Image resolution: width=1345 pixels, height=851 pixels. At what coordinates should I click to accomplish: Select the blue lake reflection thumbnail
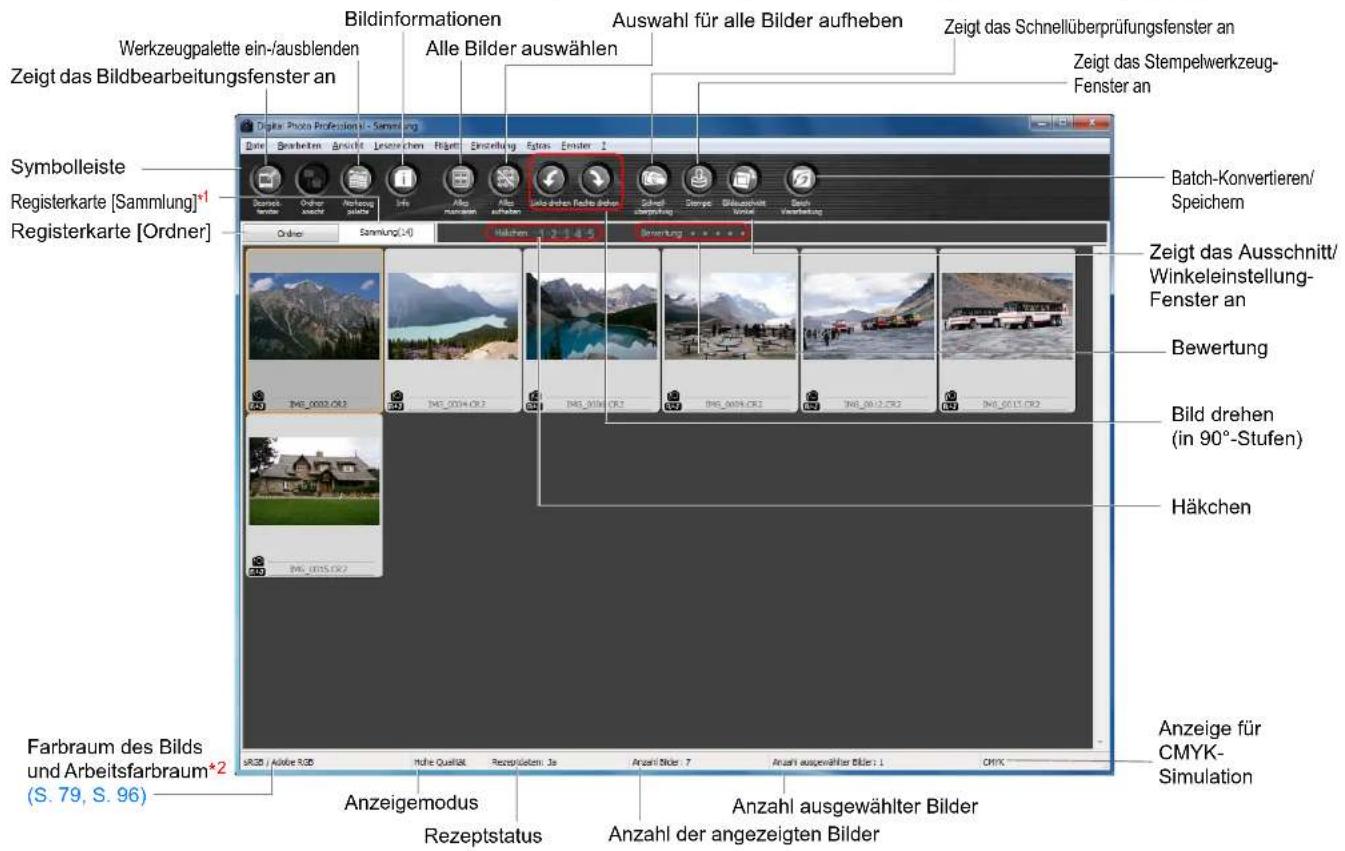pos(591,331)
